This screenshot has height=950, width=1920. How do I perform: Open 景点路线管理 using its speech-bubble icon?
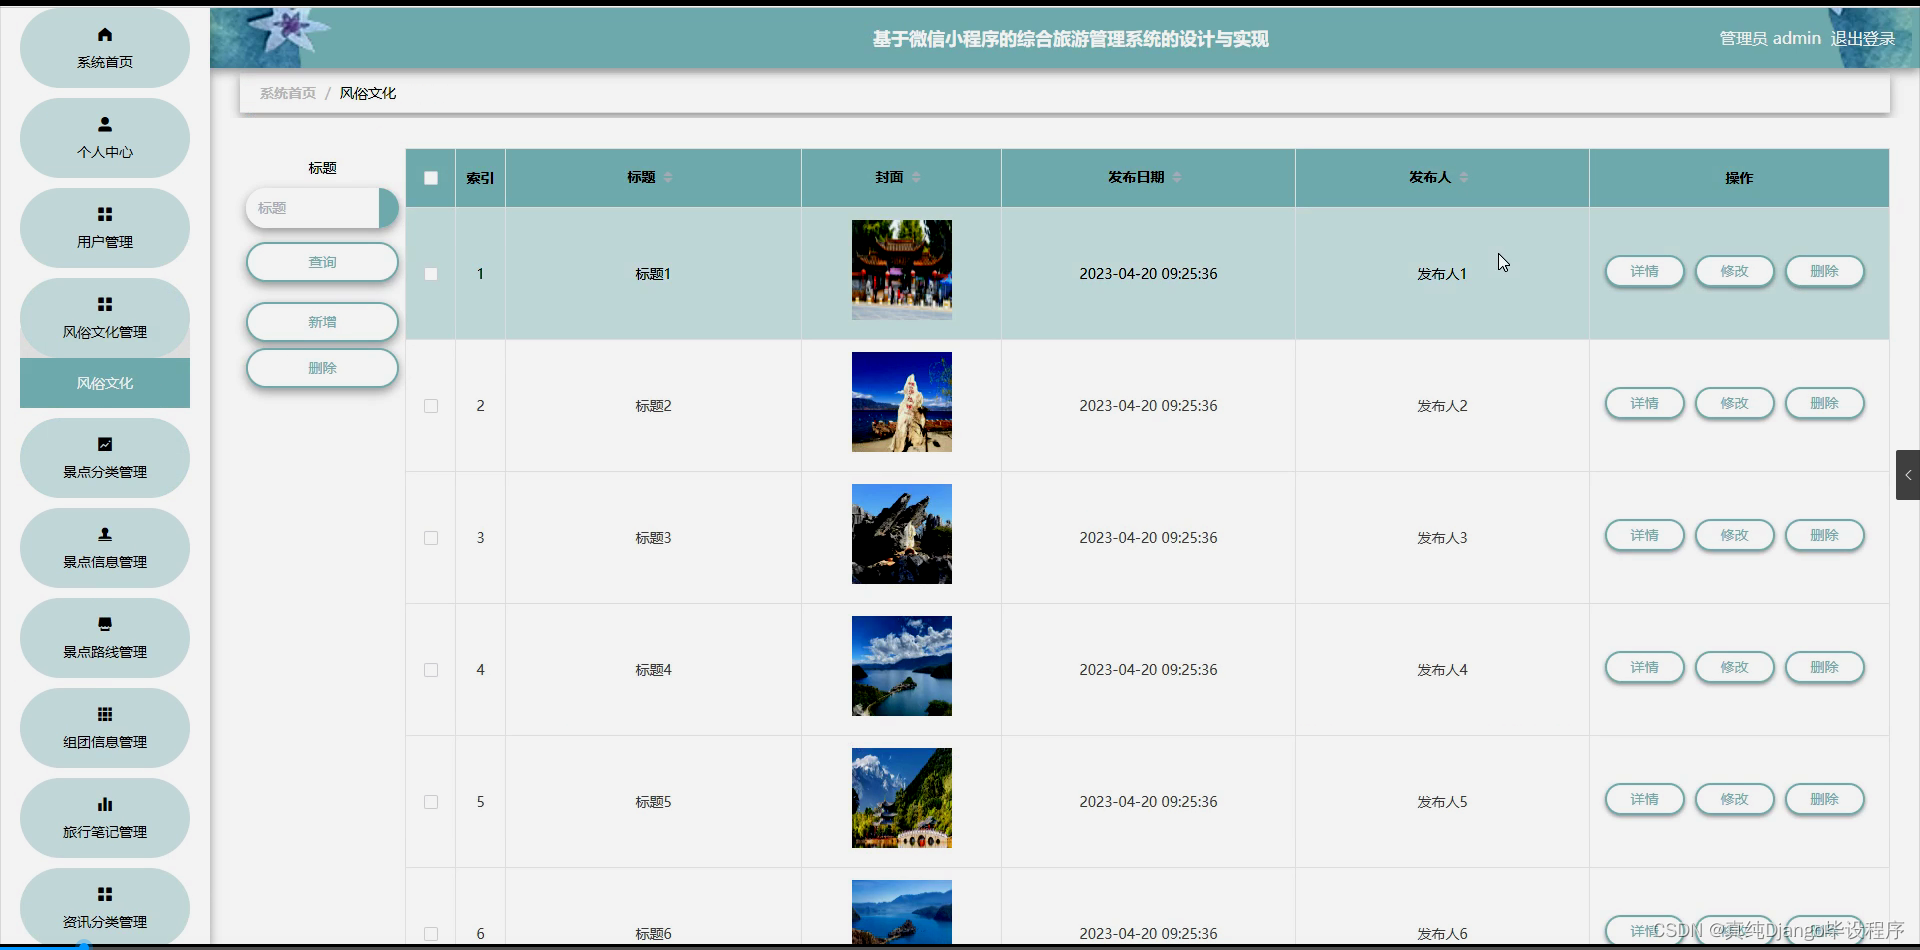104,624
